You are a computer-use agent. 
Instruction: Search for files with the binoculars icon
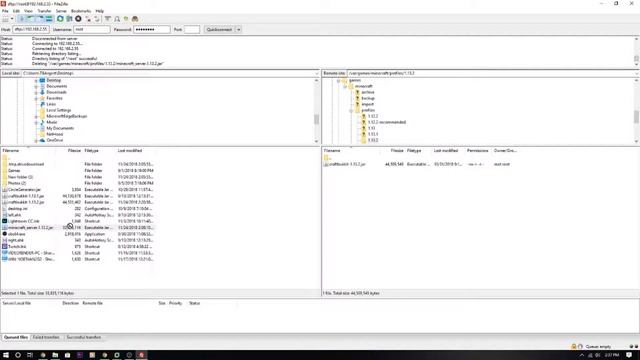coord(135,19)
